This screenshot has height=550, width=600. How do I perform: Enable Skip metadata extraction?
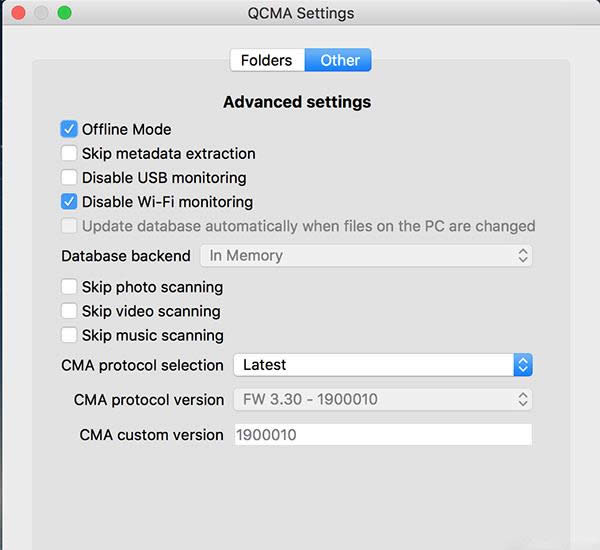[69, 153]
